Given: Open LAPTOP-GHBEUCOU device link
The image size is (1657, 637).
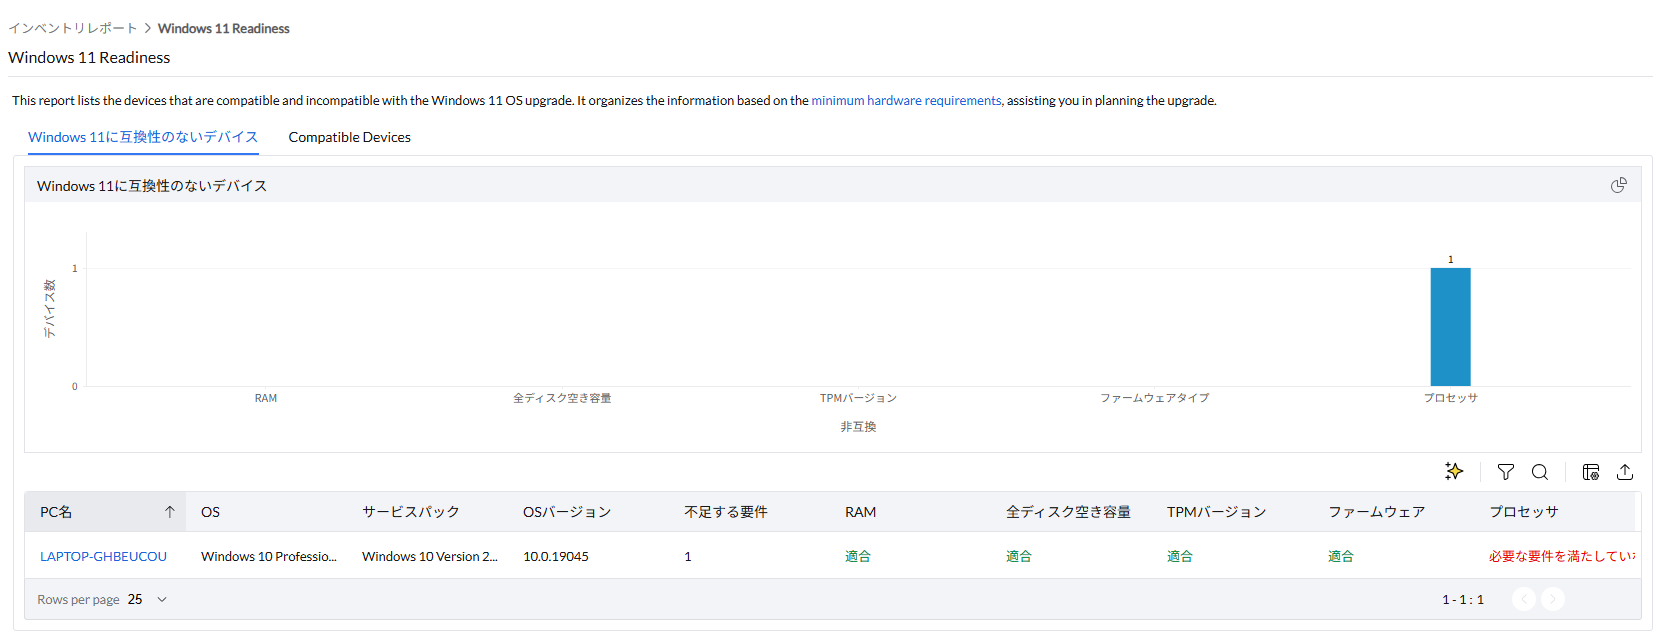Looking at the screenshot, I should click(x=103, y=557).
